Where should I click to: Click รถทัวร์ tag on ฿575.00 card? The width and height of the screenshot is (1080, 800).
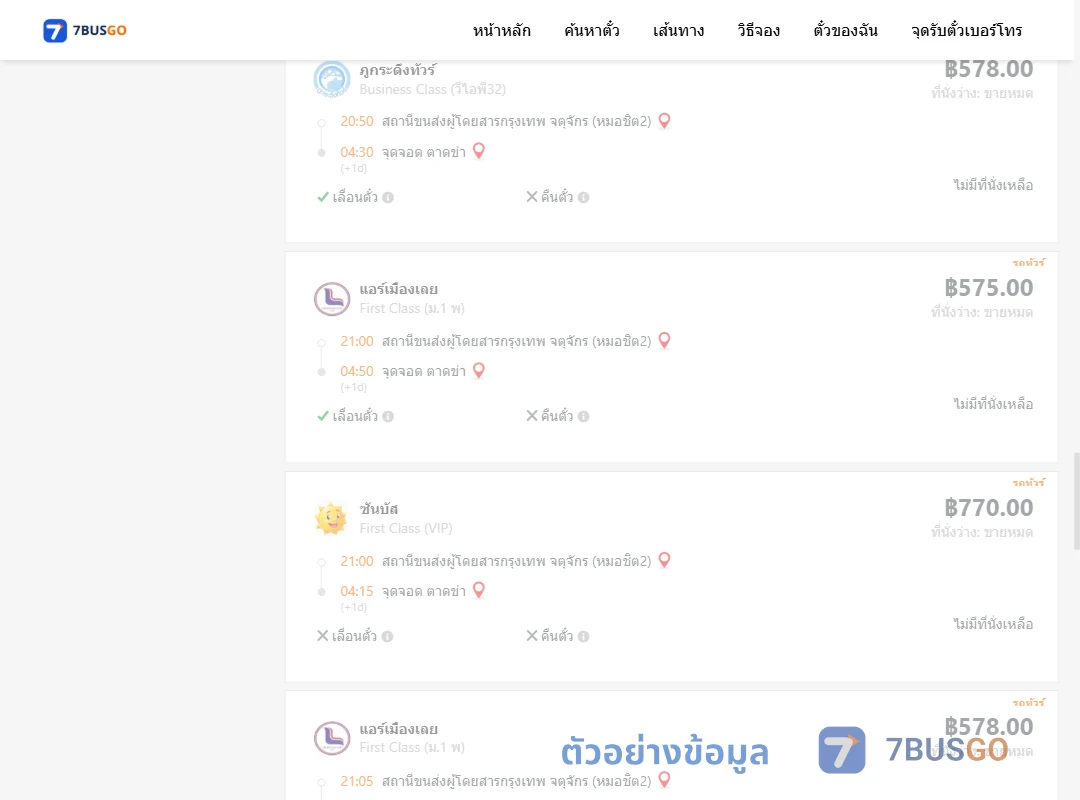pyautogui.click(x=1028, y=263)
